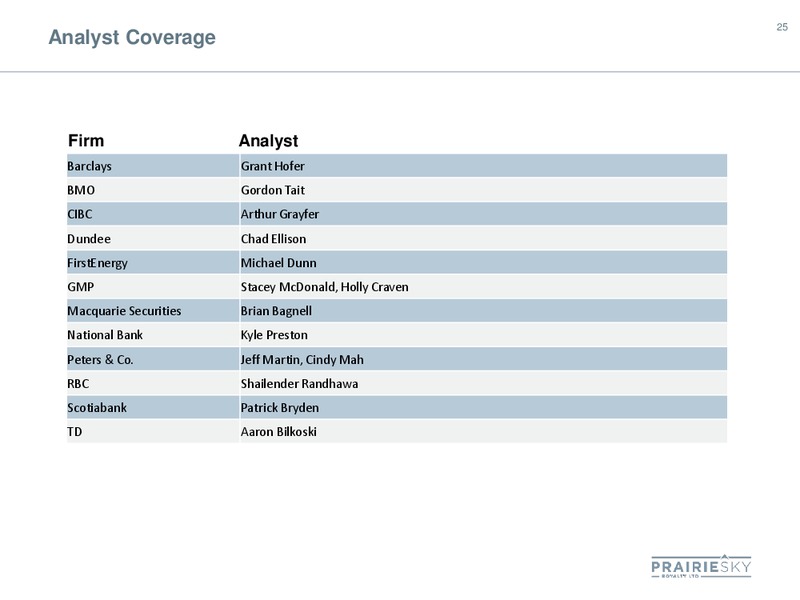
Task: Select the RBC firm cell
Action: [x=153, y=383]
